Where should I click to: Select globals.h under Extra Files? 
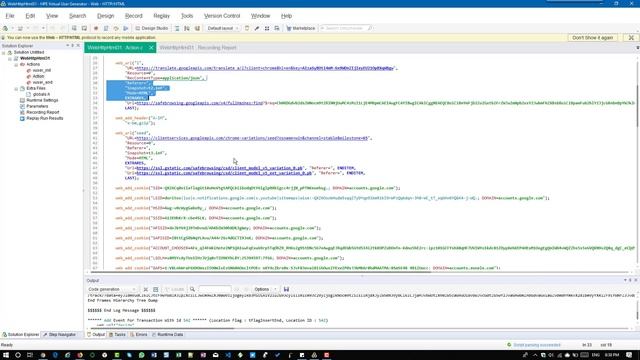tap(41, 94)
